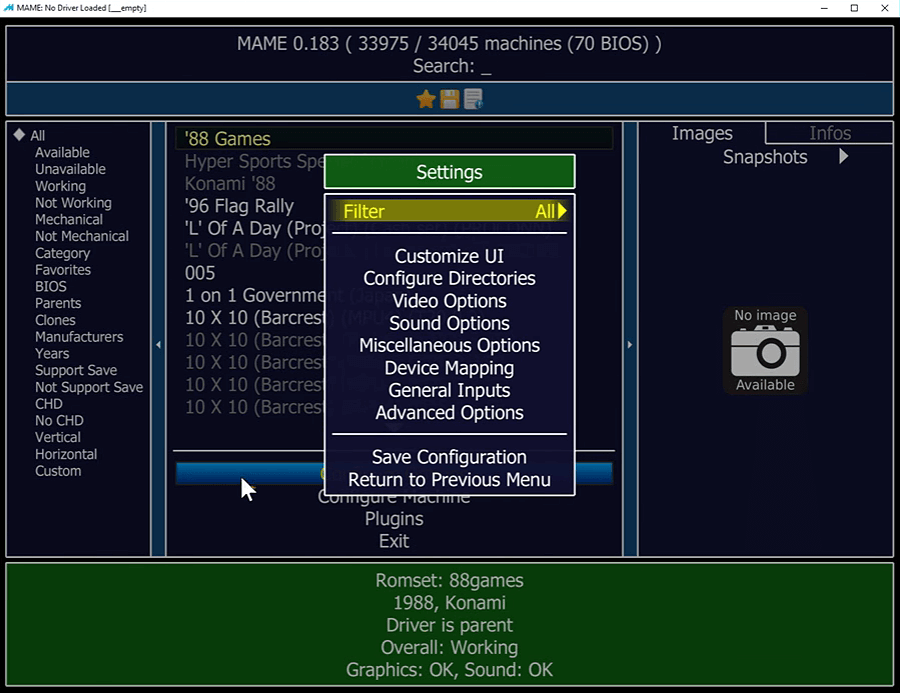Select Konami '88 in the machine list

pos(230,184)
